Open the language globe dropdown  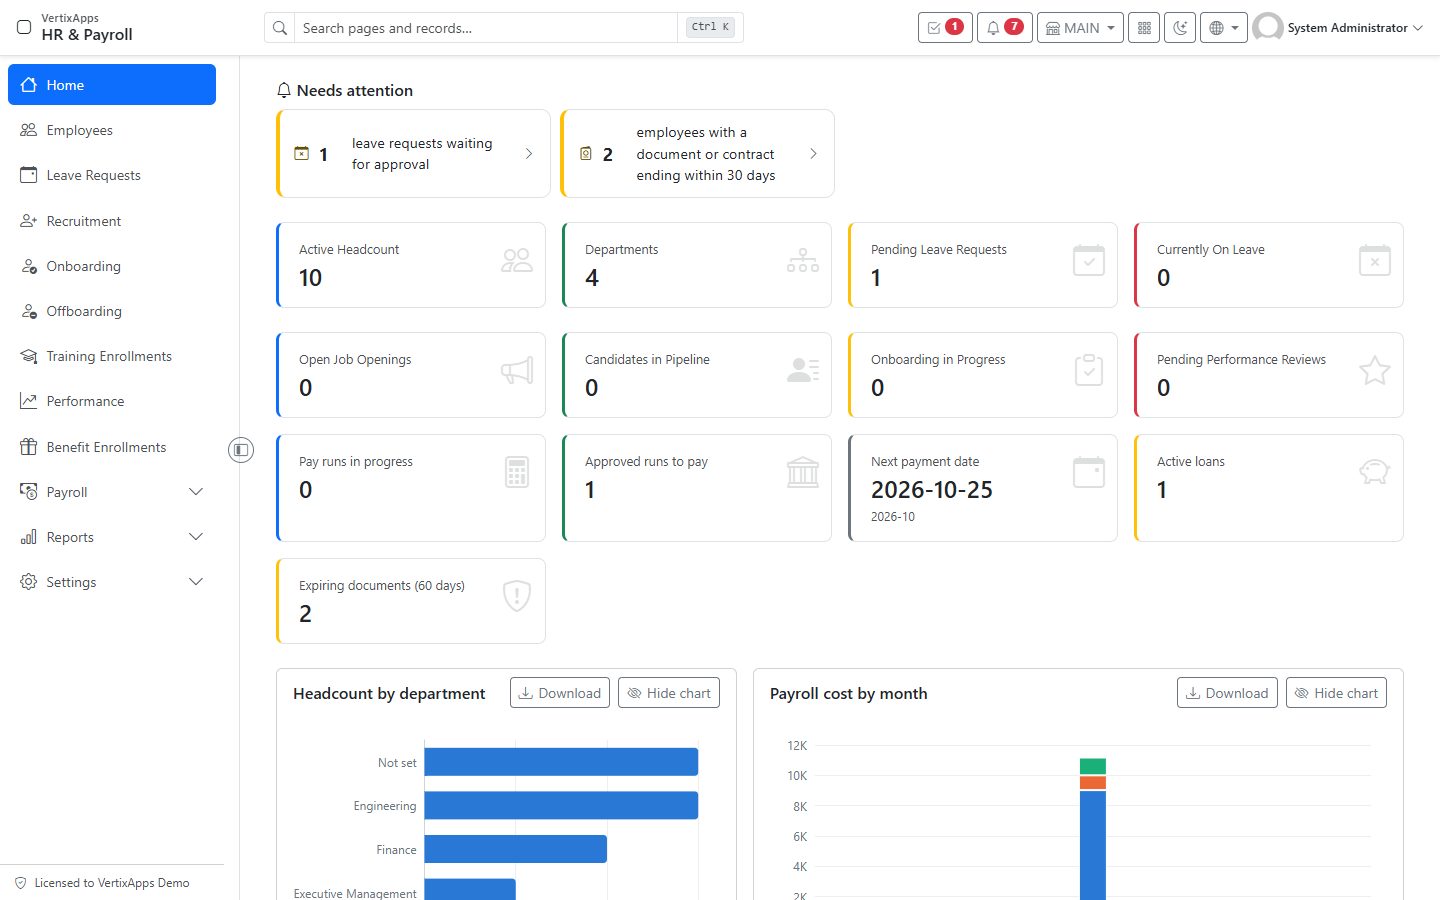coord(1224,28)
